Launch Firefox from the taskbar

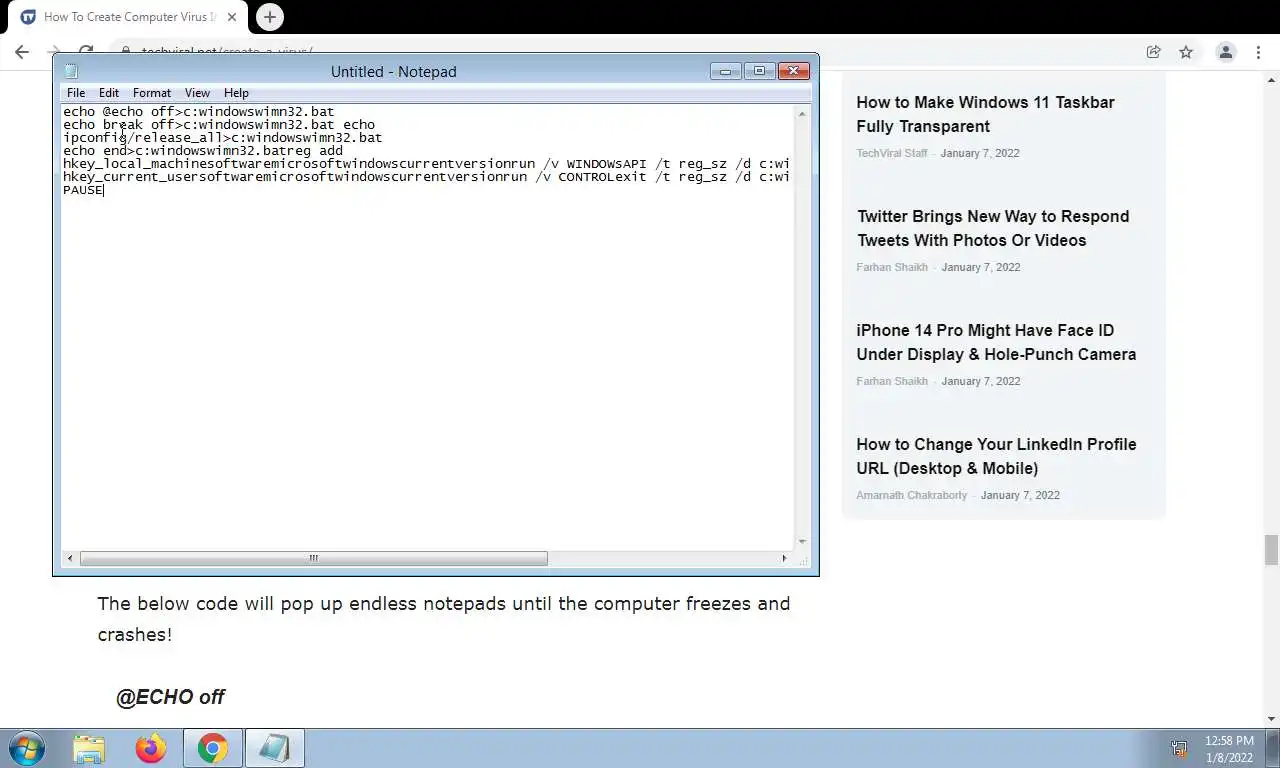point(151,748)
